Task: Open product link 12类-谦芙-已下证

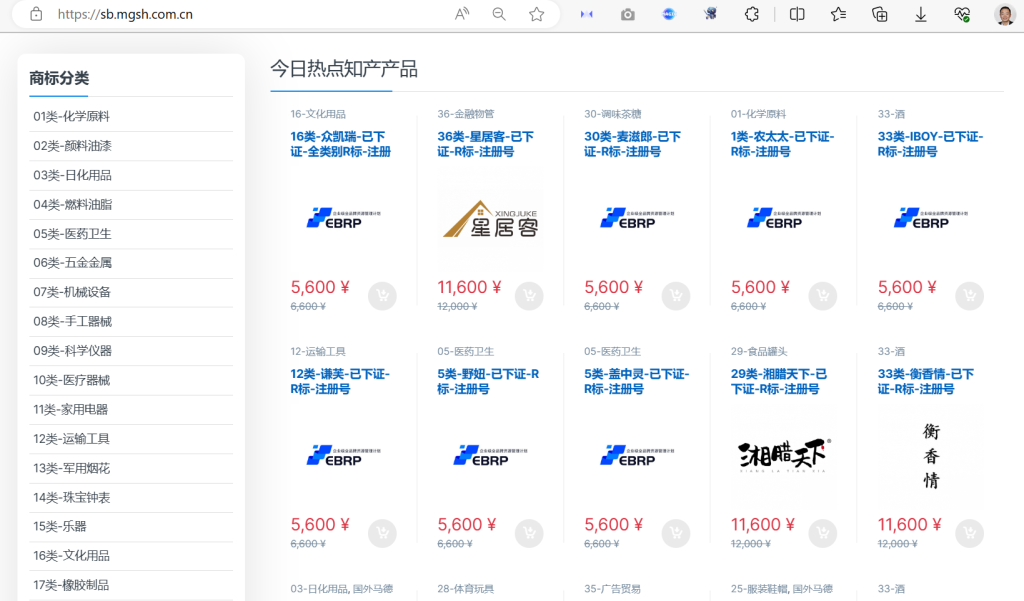Action: [340, 381]
